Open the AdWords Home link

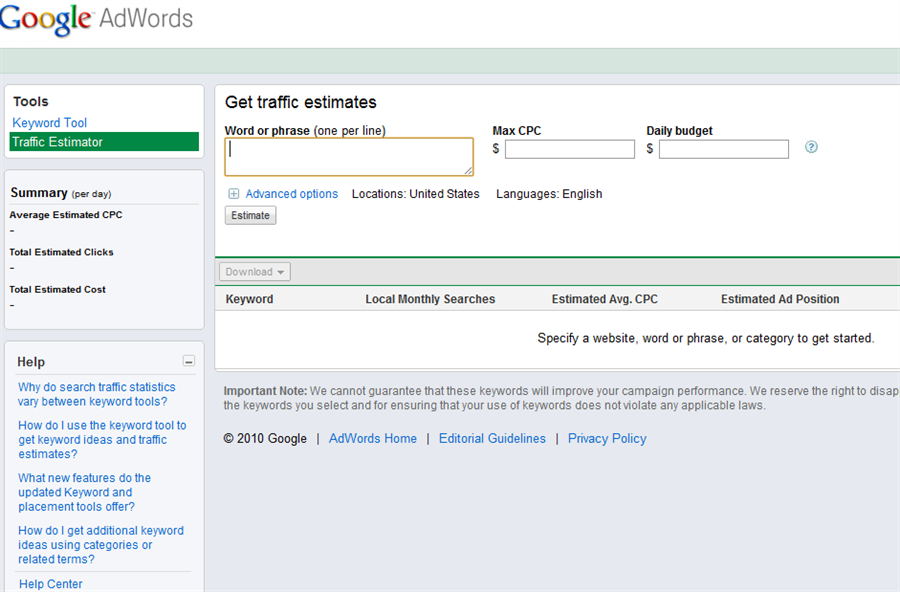click(x=372, y=438)
